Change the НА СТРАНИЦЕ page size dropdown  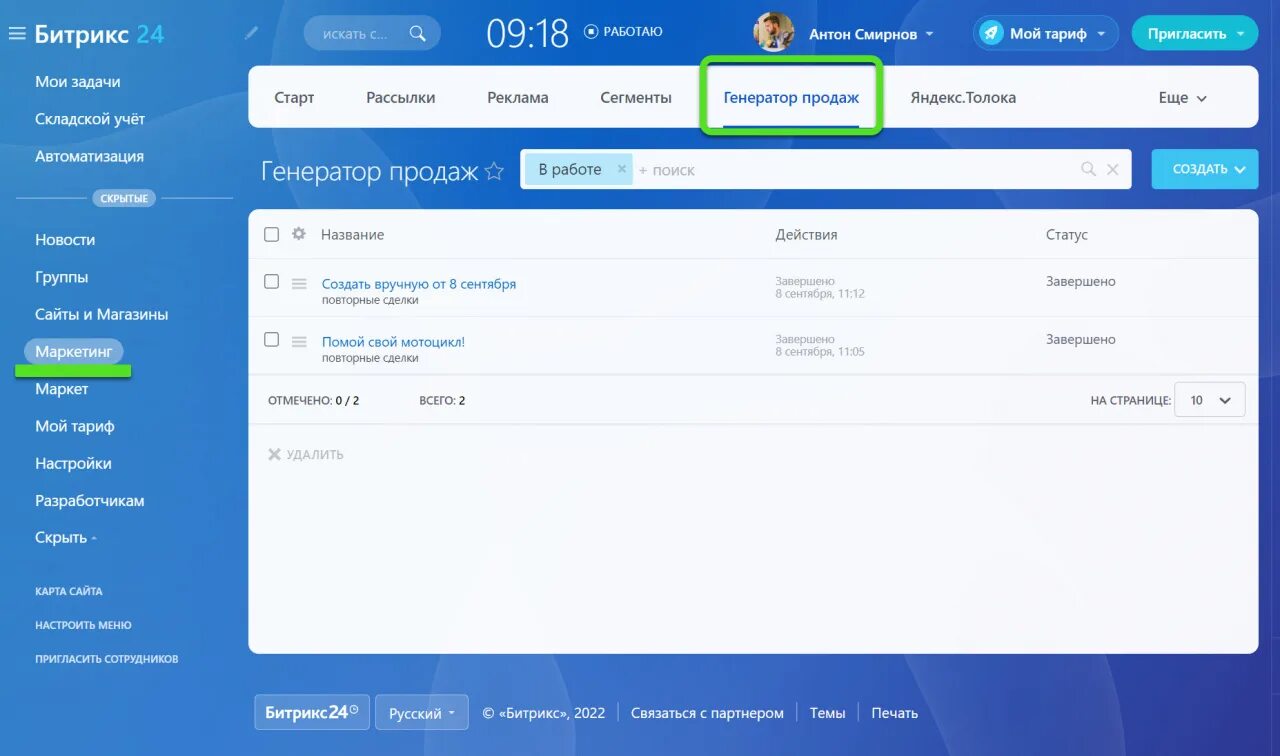(x=1210, y=400)
